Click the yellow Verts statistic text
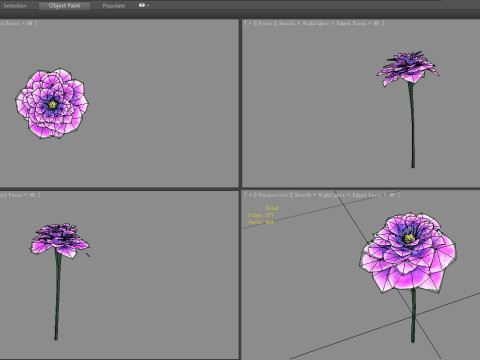This screenshot has width=480, height=360. [261, 222]
